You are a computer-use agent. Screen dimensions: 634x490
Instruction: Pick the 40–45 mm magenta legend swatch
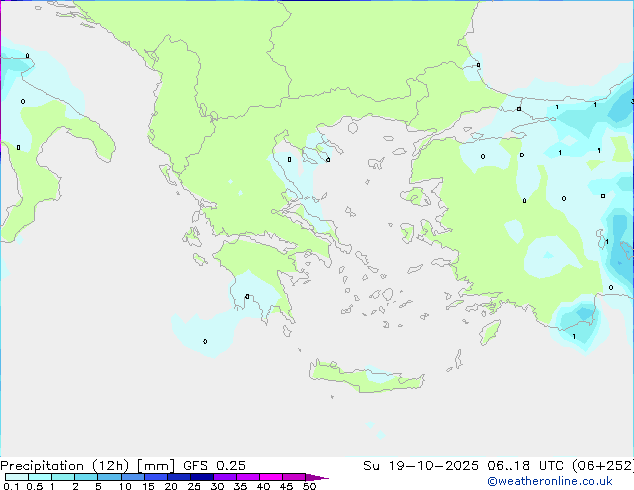point(271,477)
